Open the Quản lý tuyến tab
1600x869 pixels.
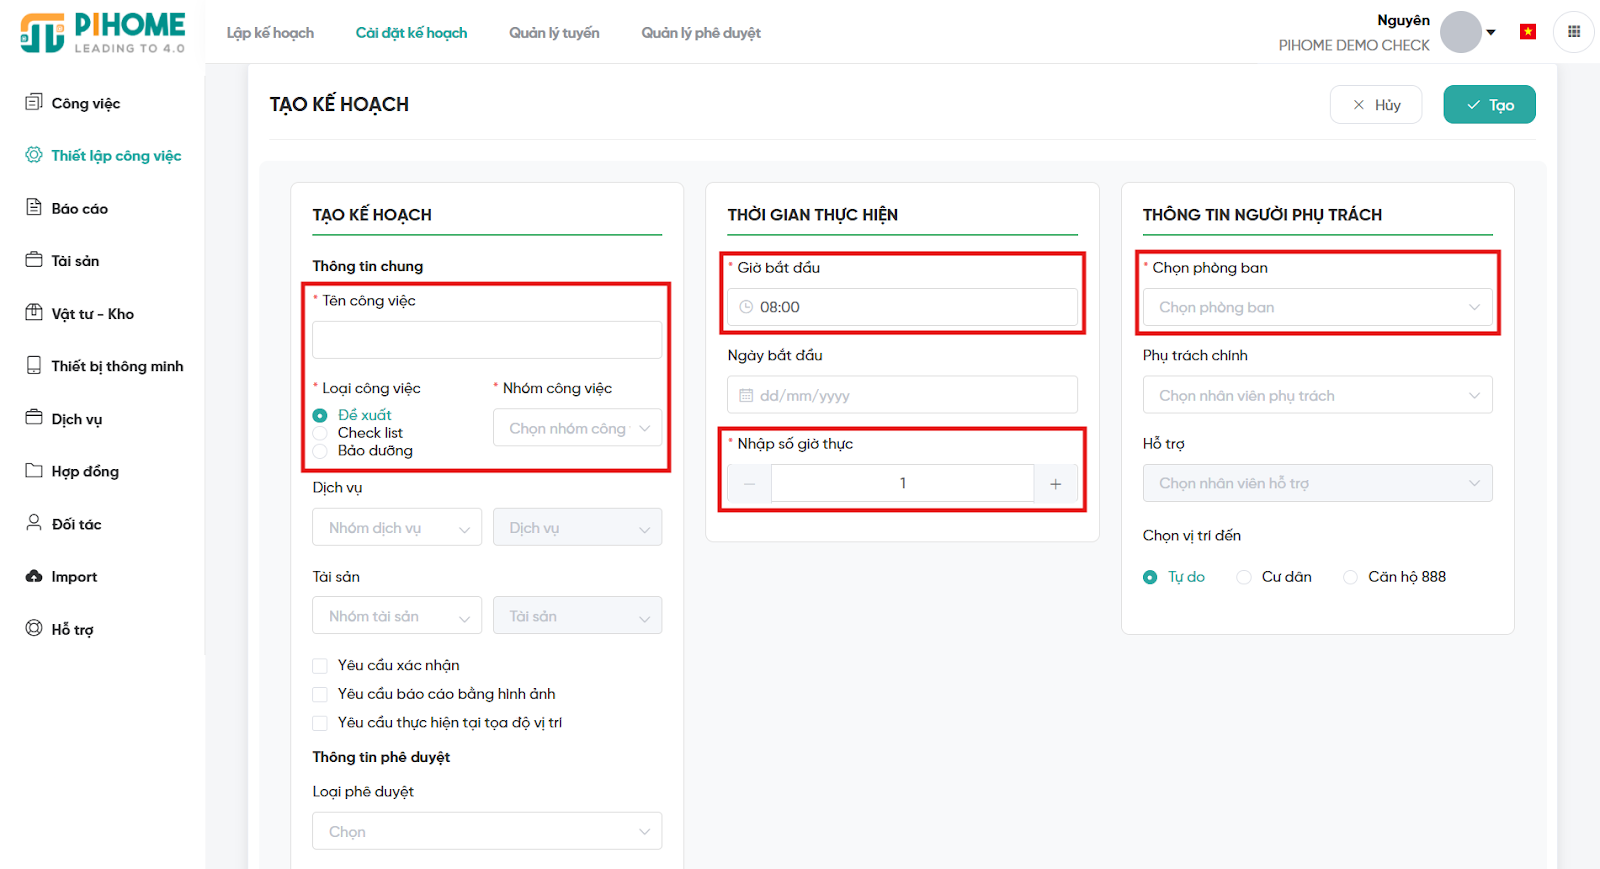coord(554,33)
